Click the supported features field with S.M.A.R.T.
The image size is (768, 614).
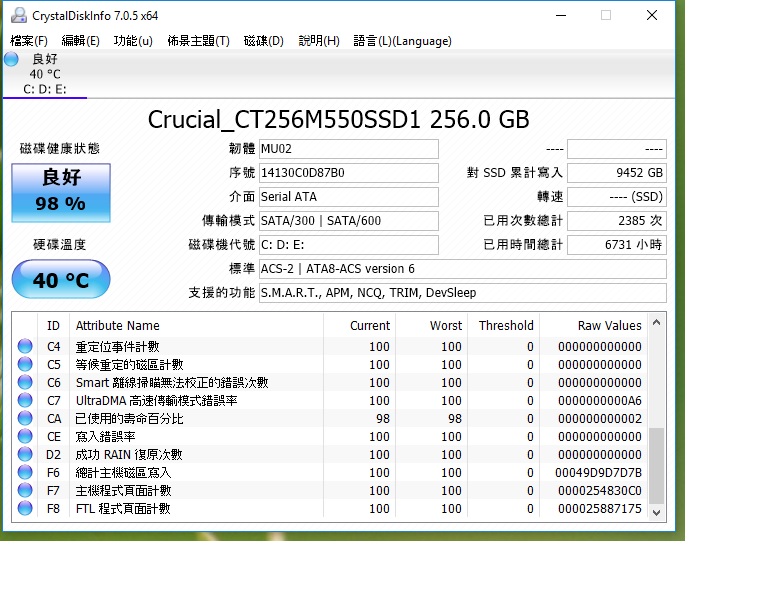coord(463,293)
